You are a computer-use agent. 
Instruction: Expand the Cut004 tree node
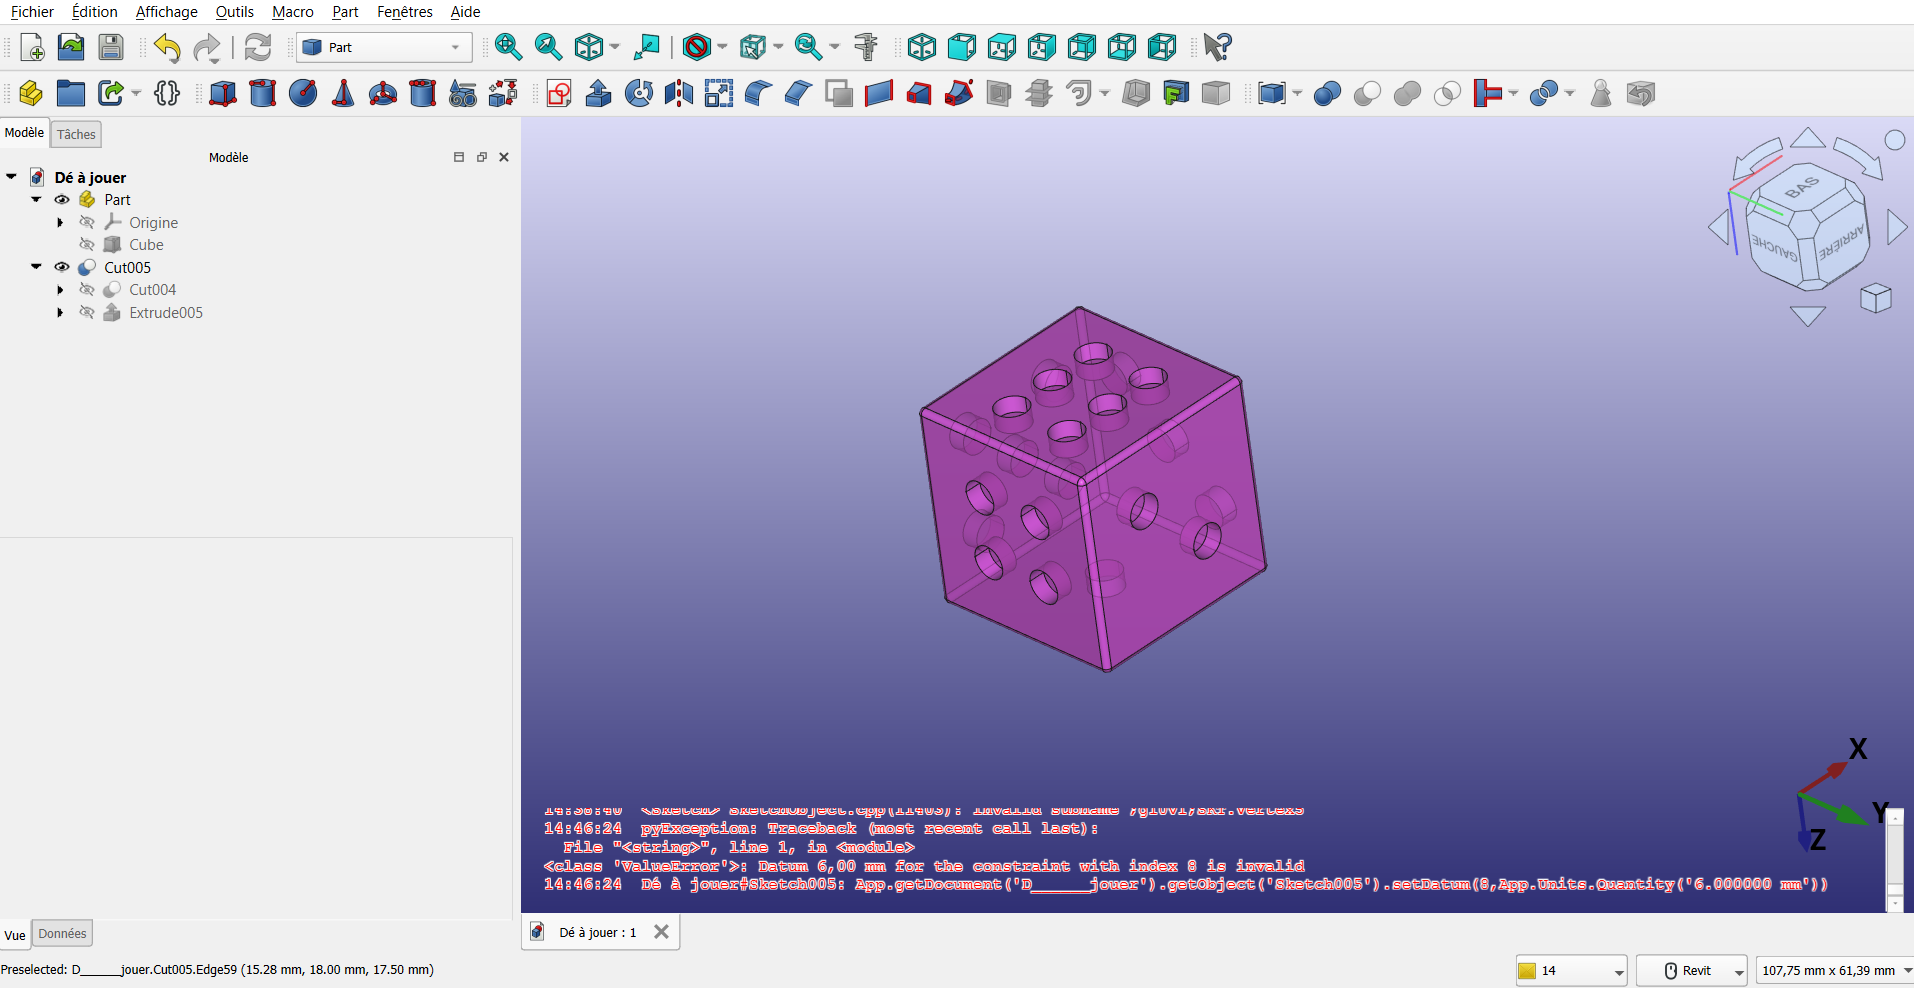tap(60, 290)
